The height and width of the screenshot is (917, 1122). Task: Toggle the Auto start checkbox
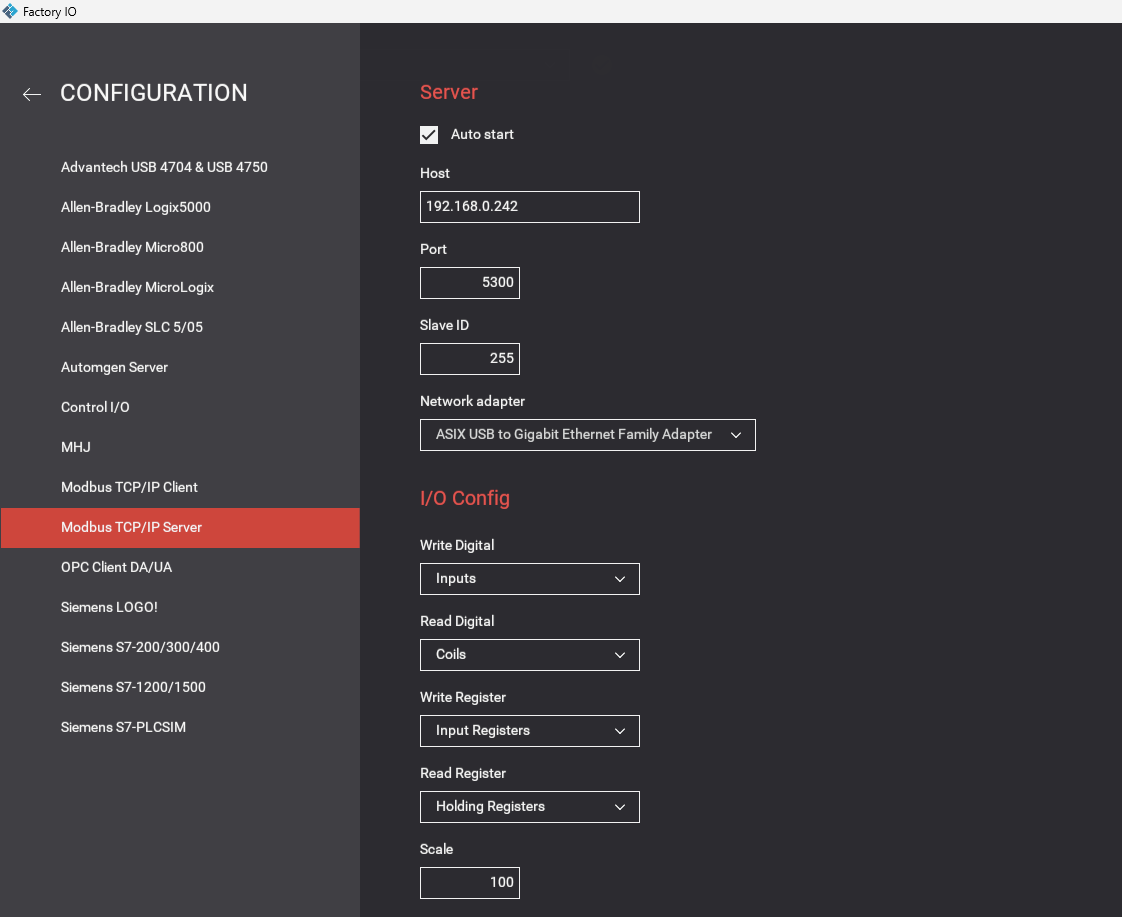pyautogui.click(x=429, y=134)
